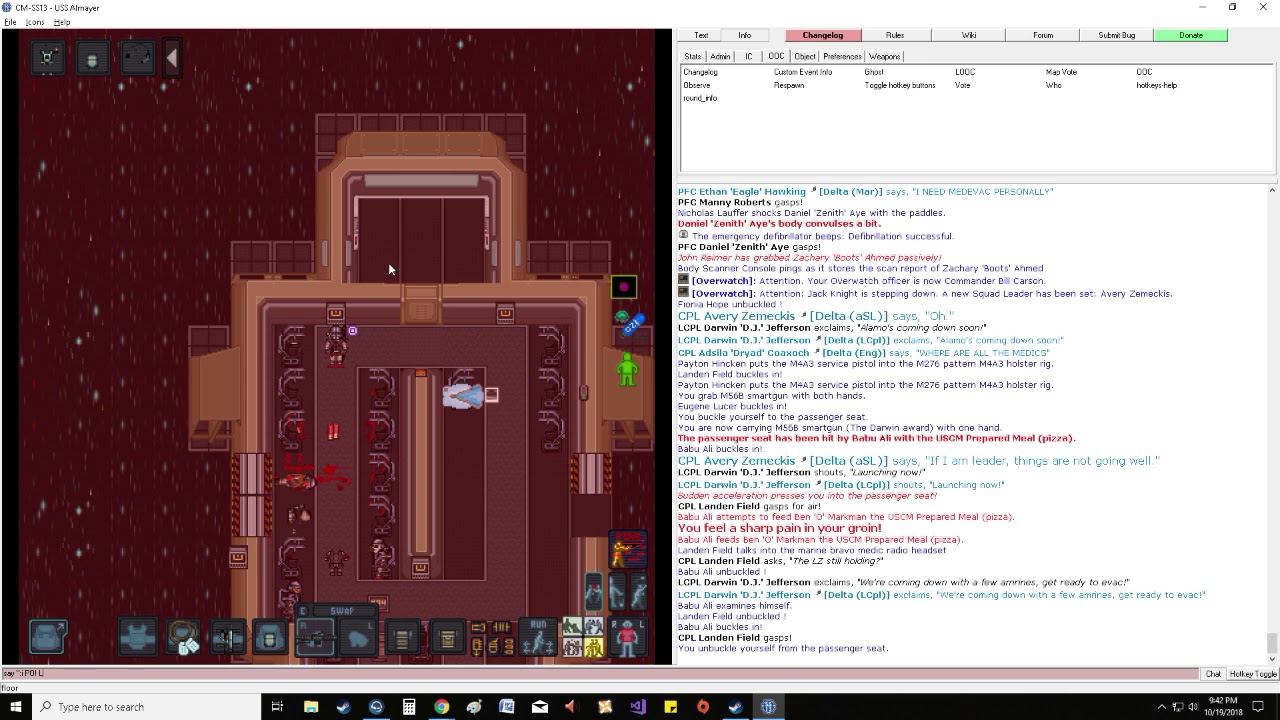Collapse the action buttons with the arrow
Screen dimensions: 1280x720
click(172, 58)
